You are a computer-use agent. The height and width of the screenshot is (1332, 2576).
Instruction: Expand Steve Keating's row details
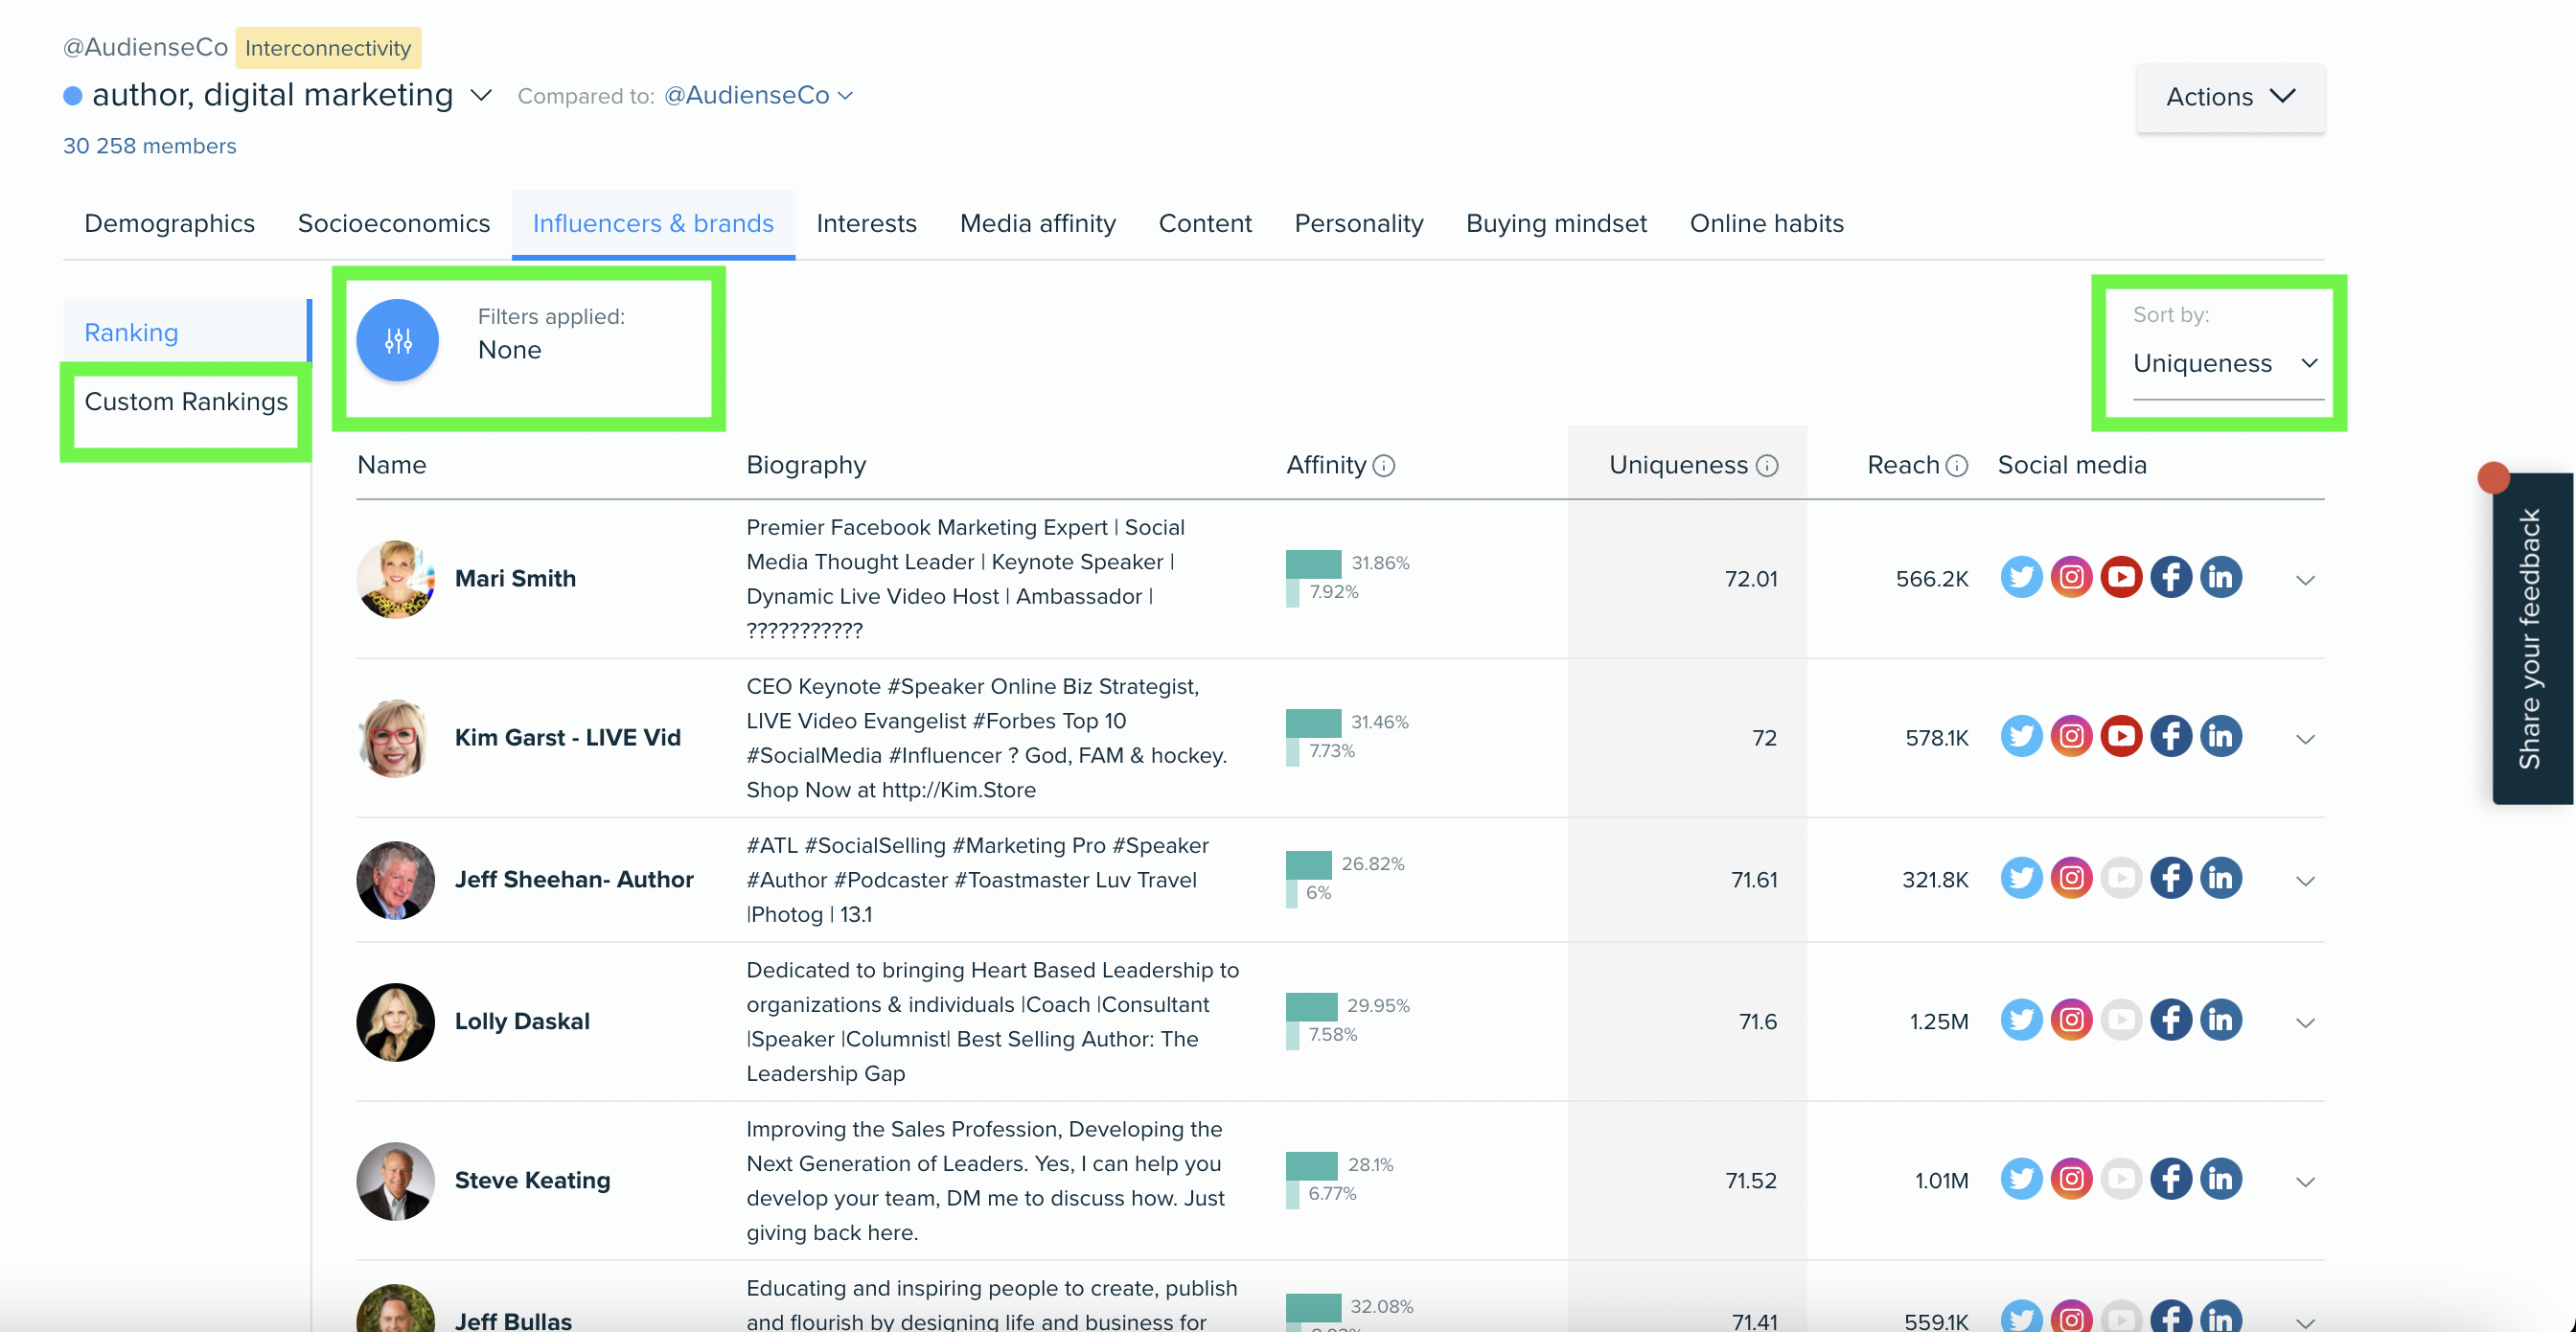click(x=2306, y=1182)
